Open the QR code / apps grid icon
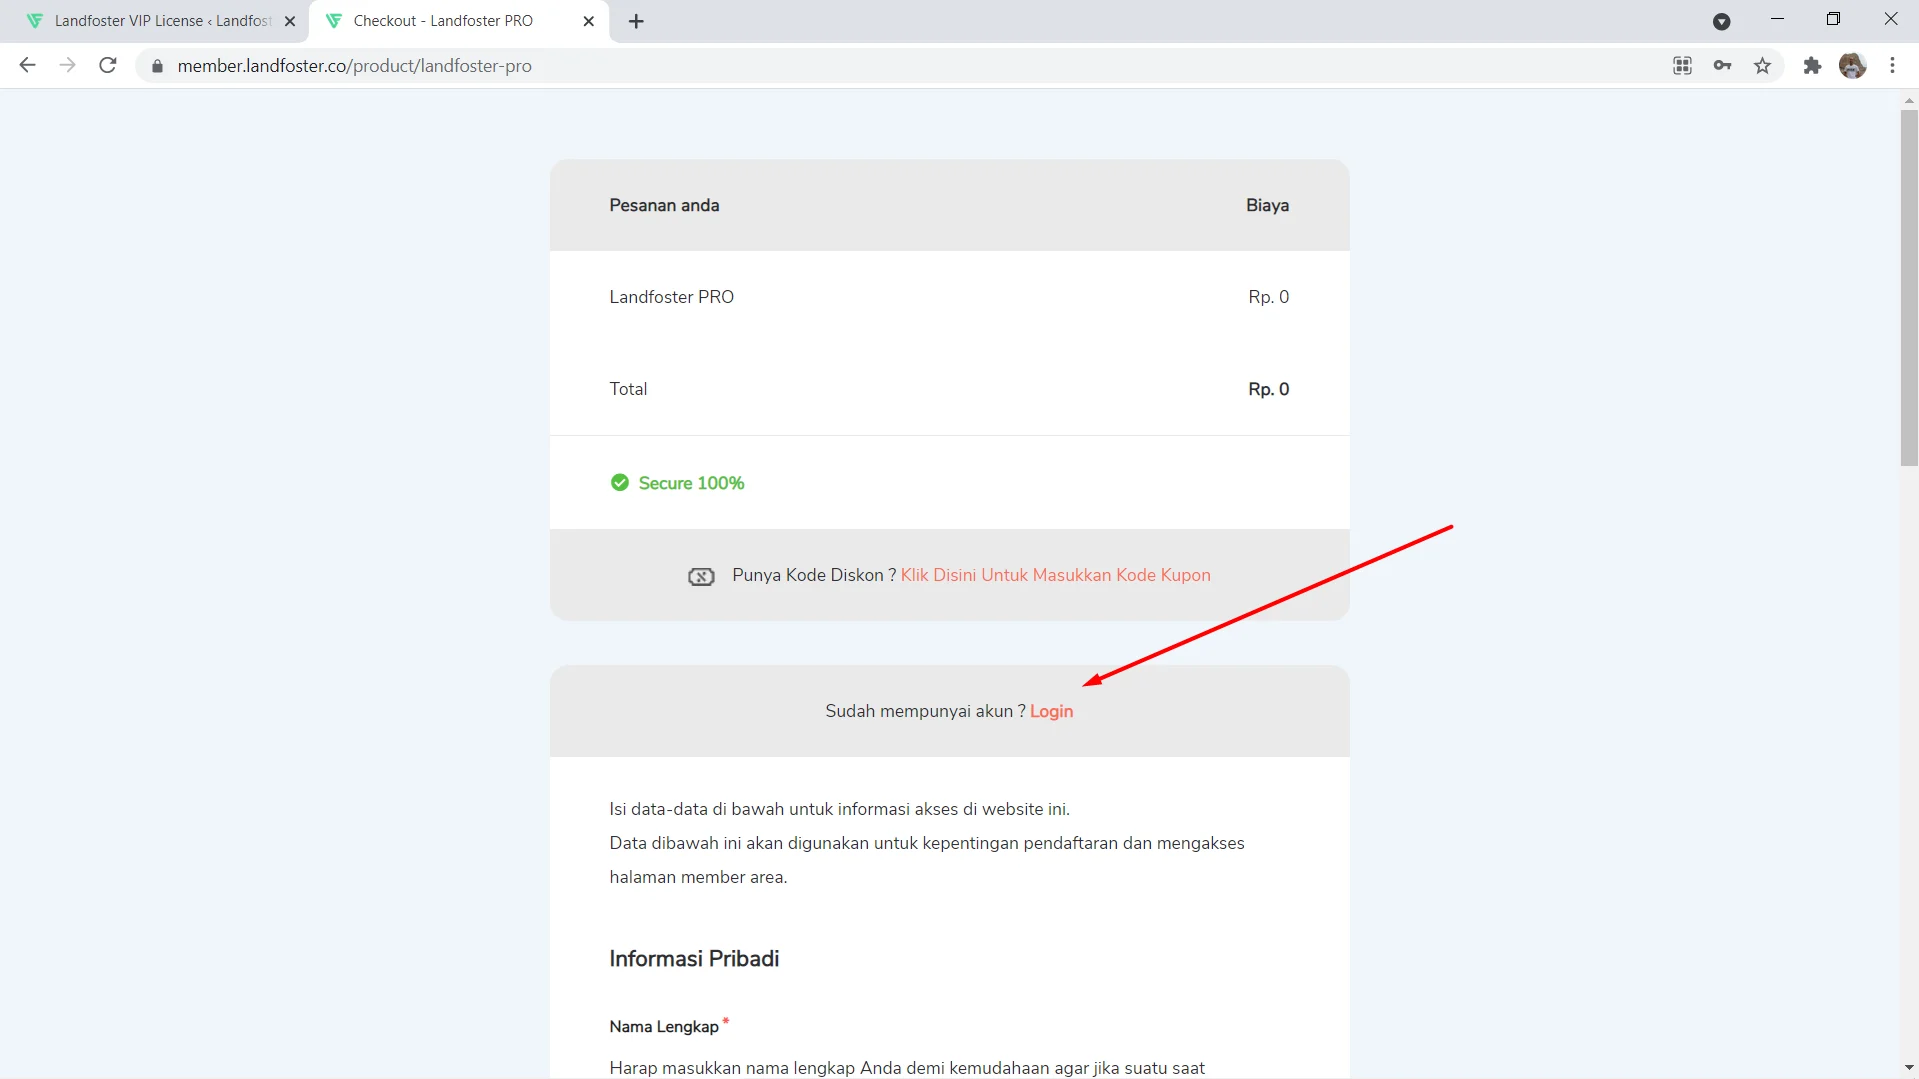Viewport: 1919px width, 1079px height. pos(1682,66)
